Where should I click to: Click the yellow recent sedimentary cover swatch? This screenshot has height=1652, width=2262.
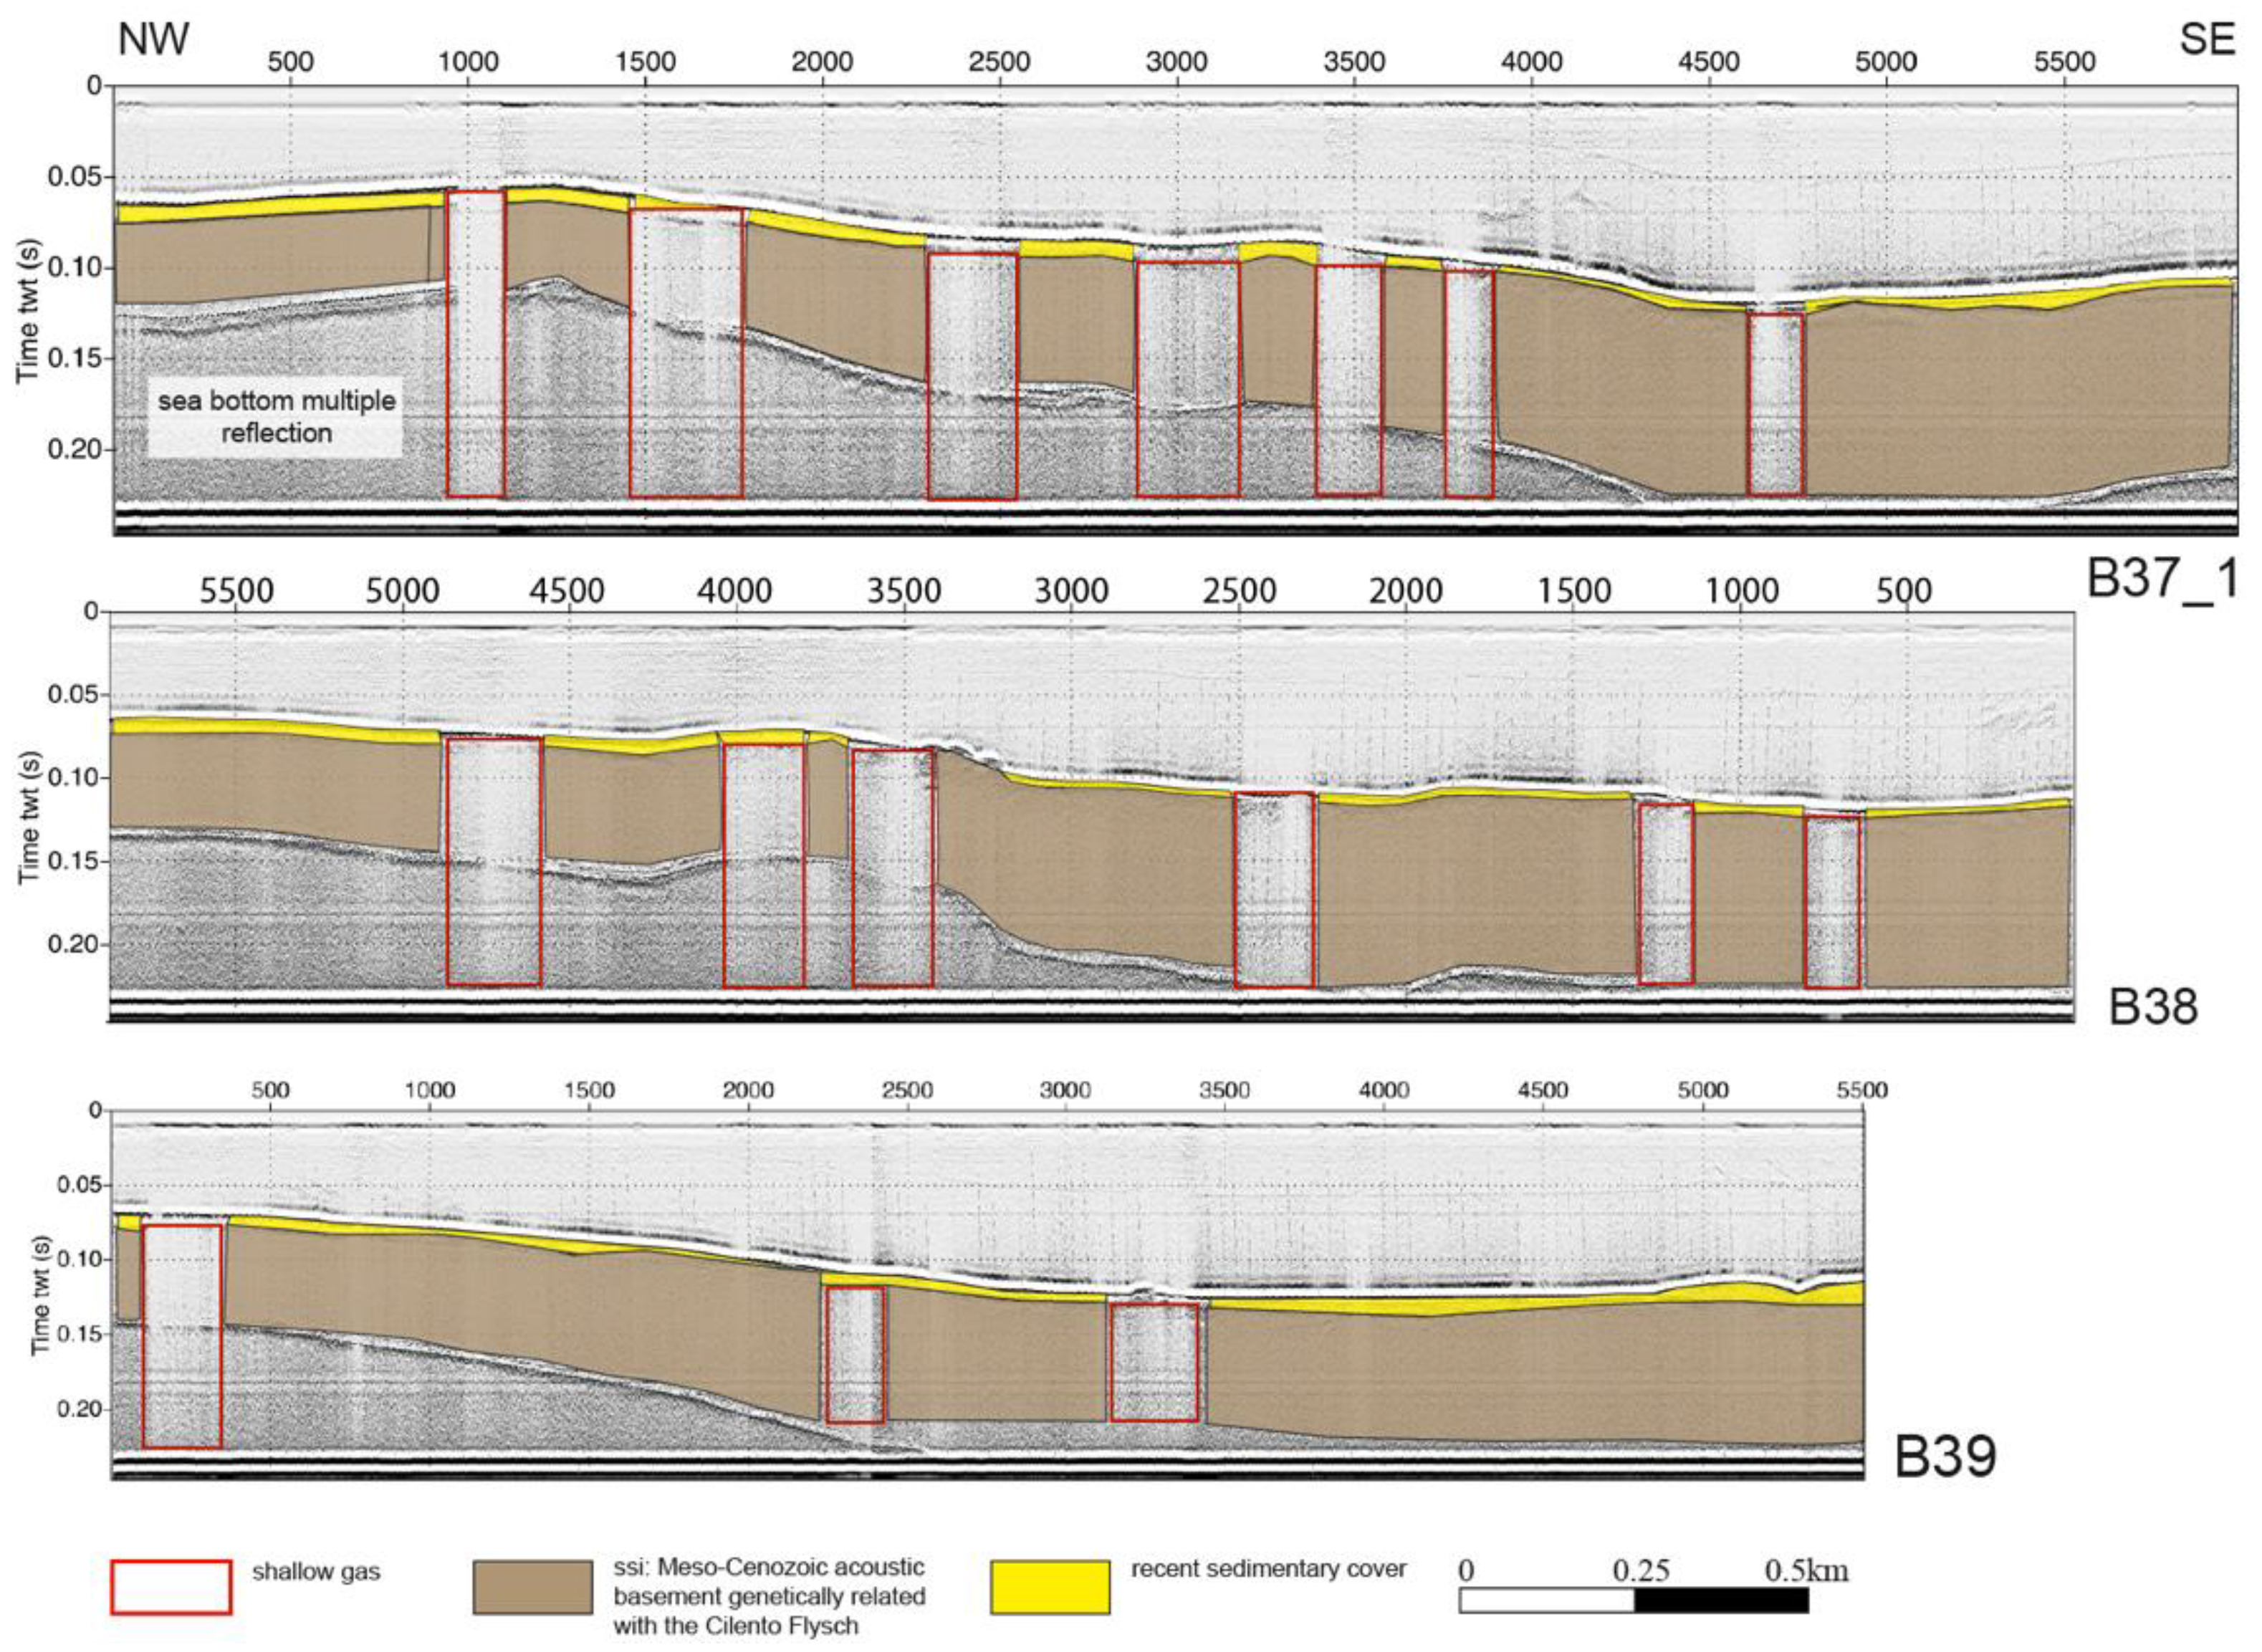pyautogui.click(x=1049, y=1587)
